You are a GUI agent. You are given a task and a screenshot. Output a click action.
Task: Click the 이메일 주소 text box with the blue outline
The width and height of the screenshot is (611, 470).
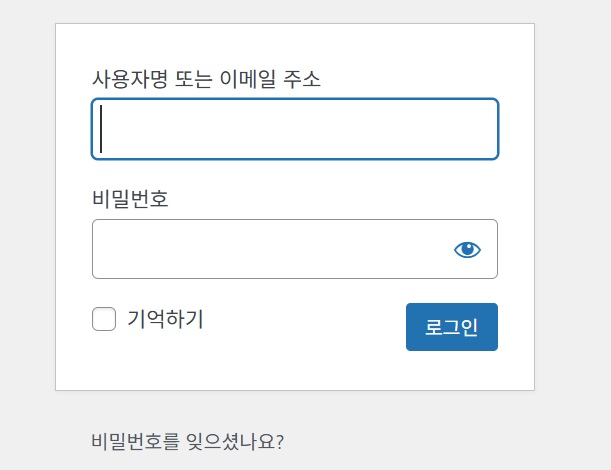[294, 129]
